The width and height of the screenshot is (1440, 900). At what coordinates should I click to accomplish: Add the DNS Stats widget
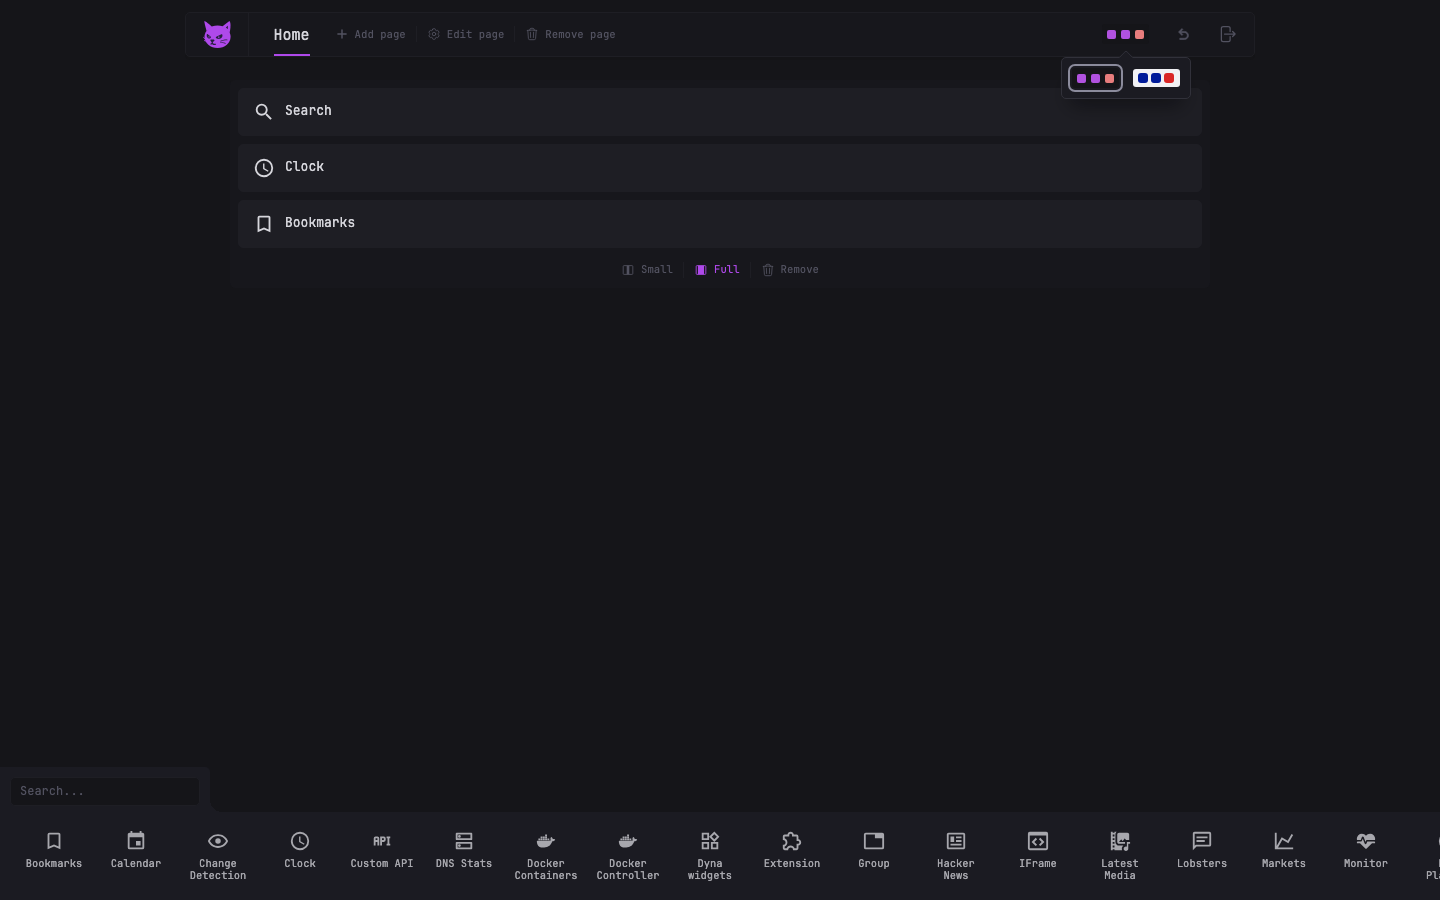coord(464,851)
